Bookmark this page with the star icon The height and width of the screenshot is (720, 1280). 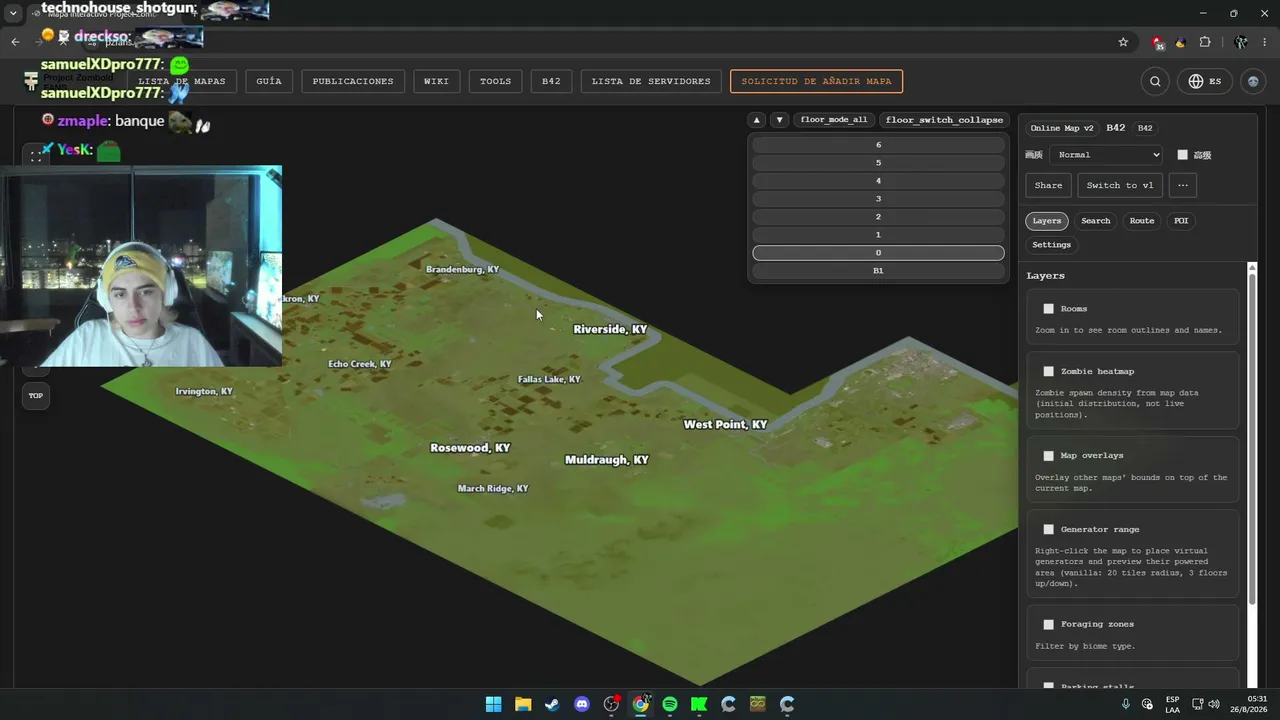1123,42
